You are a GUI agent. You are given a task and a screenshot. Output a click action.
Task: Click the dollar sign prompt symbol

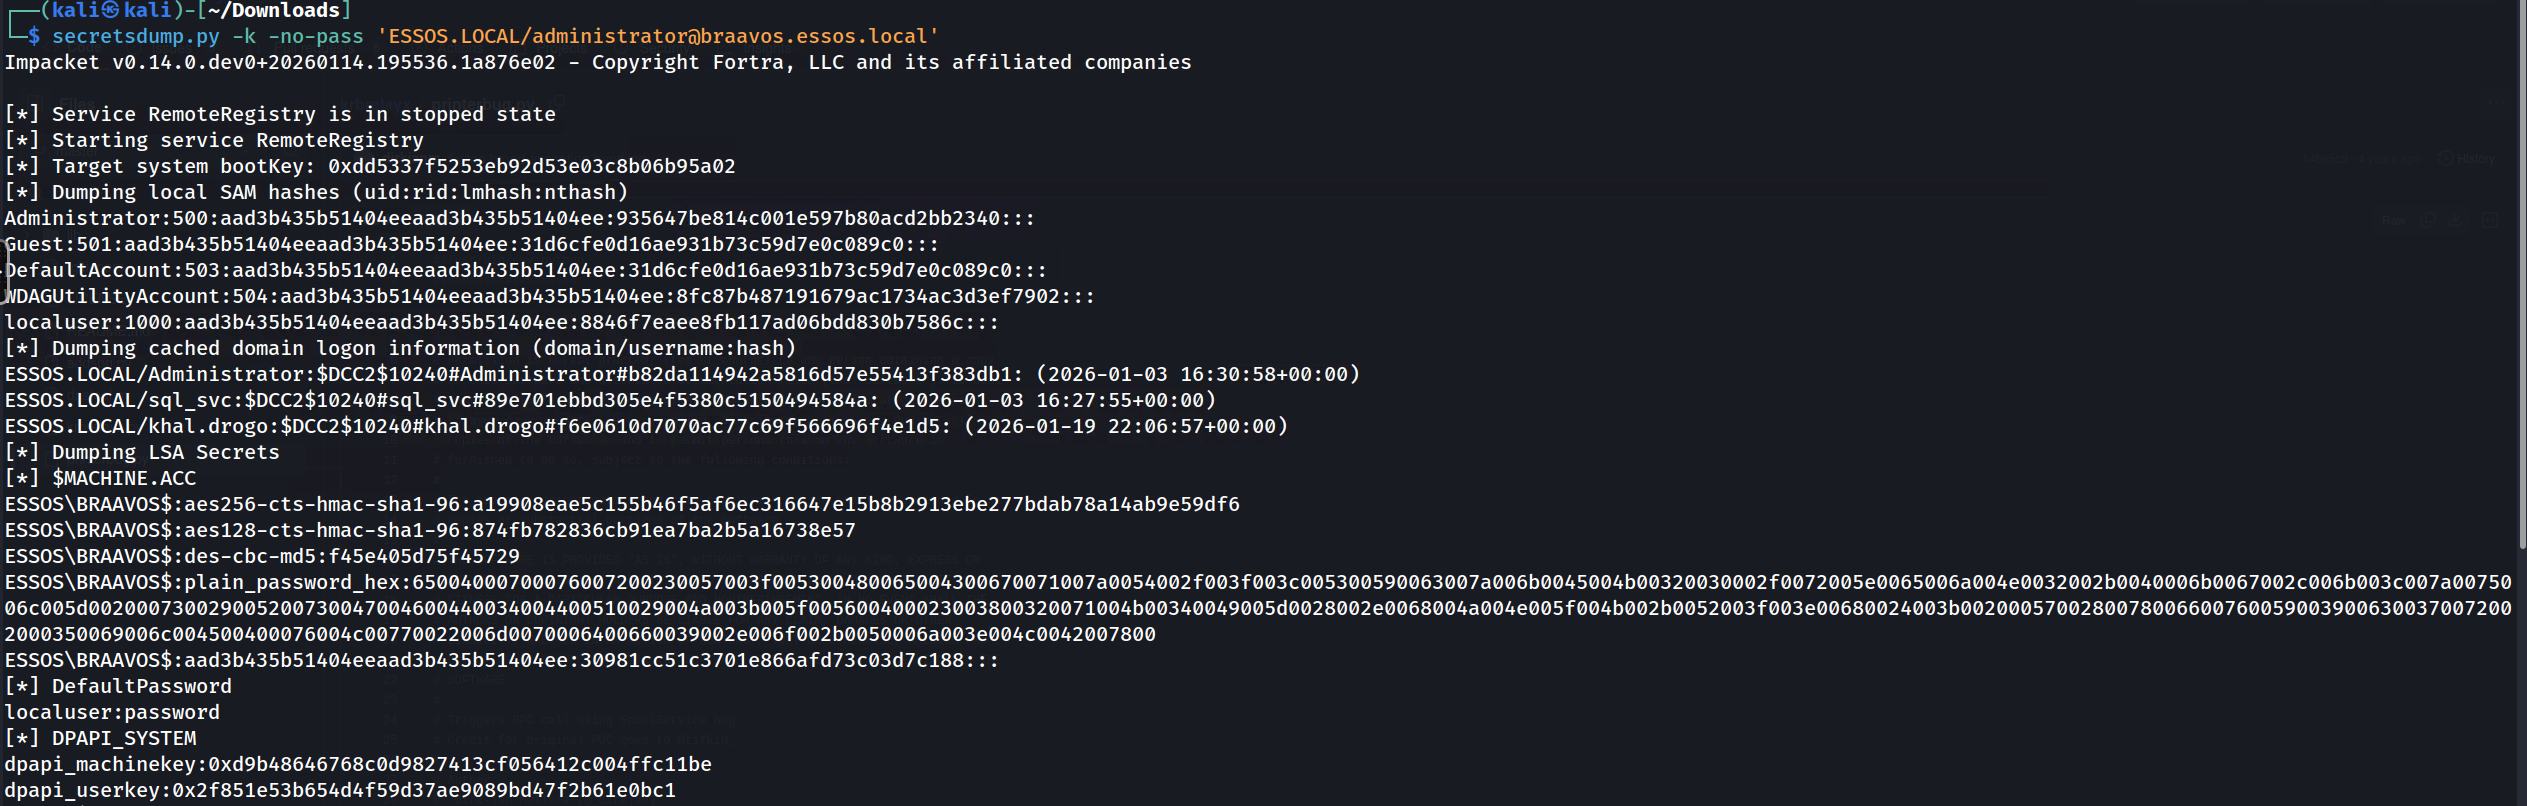[34, 37]
